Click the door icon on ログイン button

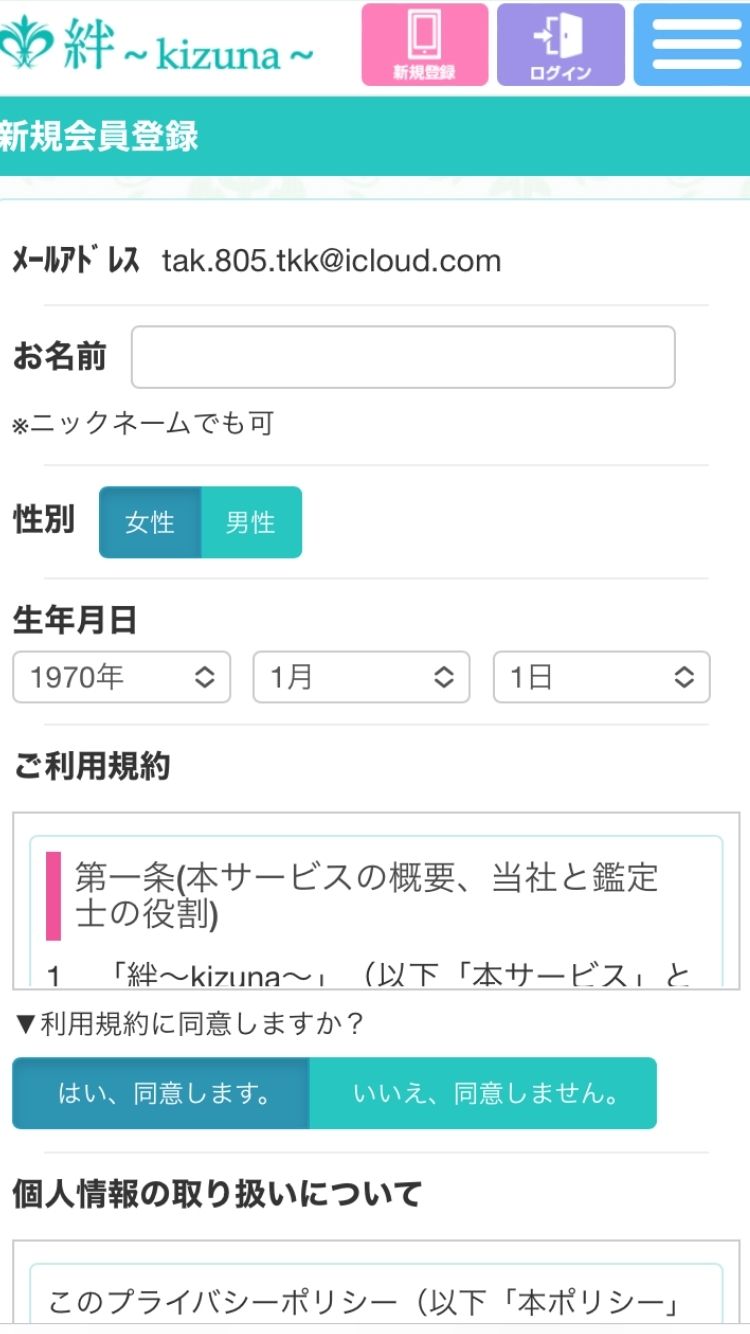pyautogui.click(x=560, y=34)
